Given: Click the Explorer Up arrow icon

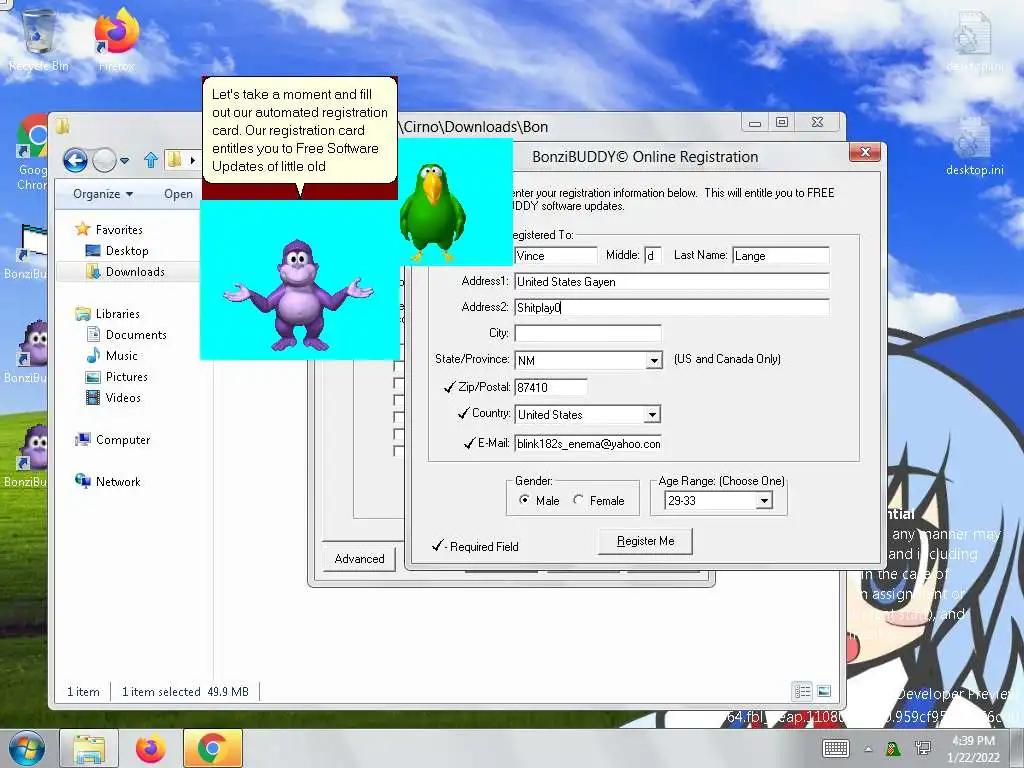Looking at the screenshot, I should pos(151,159).
